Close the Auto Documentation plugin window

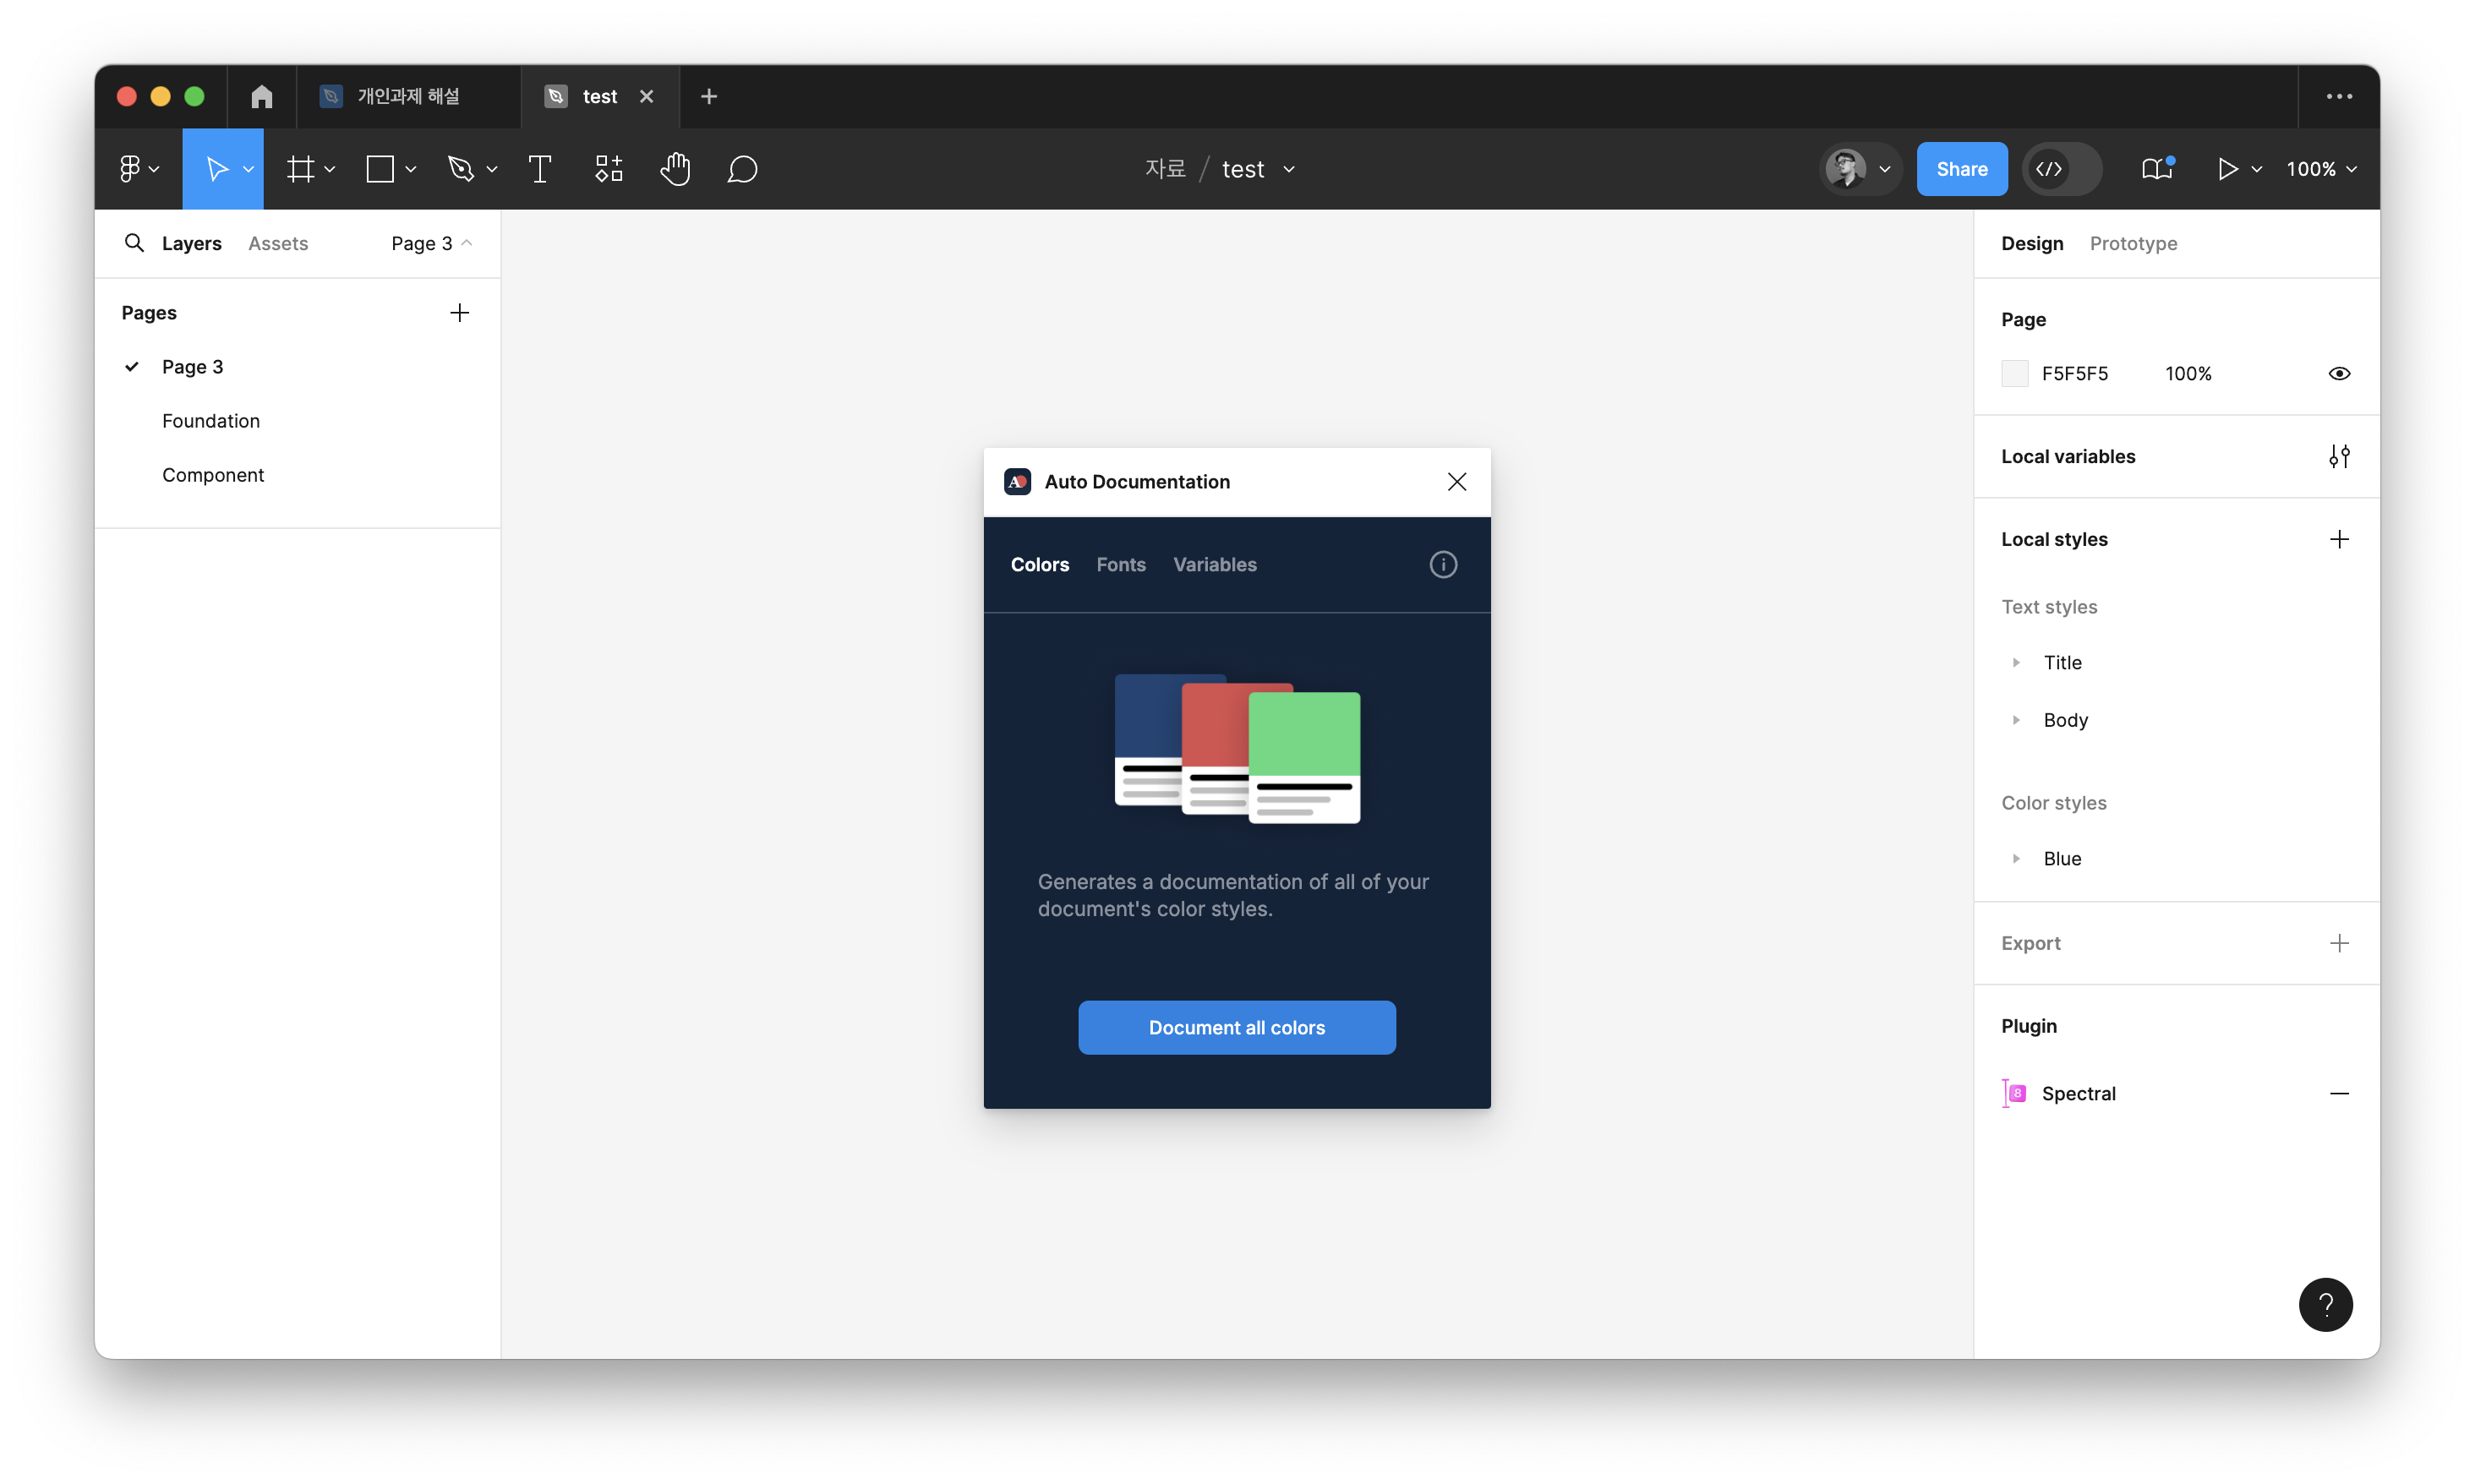point(1456,481)
